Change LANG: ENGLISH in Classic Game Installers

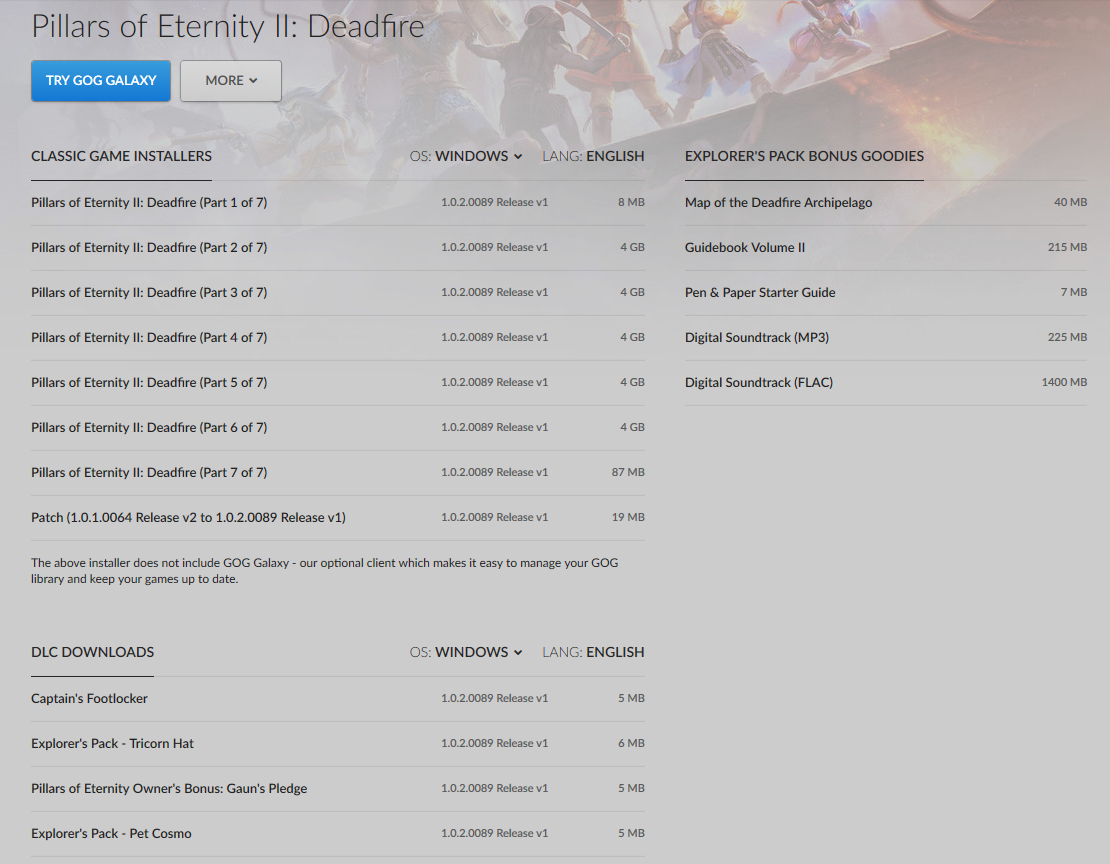click(593, 156)
